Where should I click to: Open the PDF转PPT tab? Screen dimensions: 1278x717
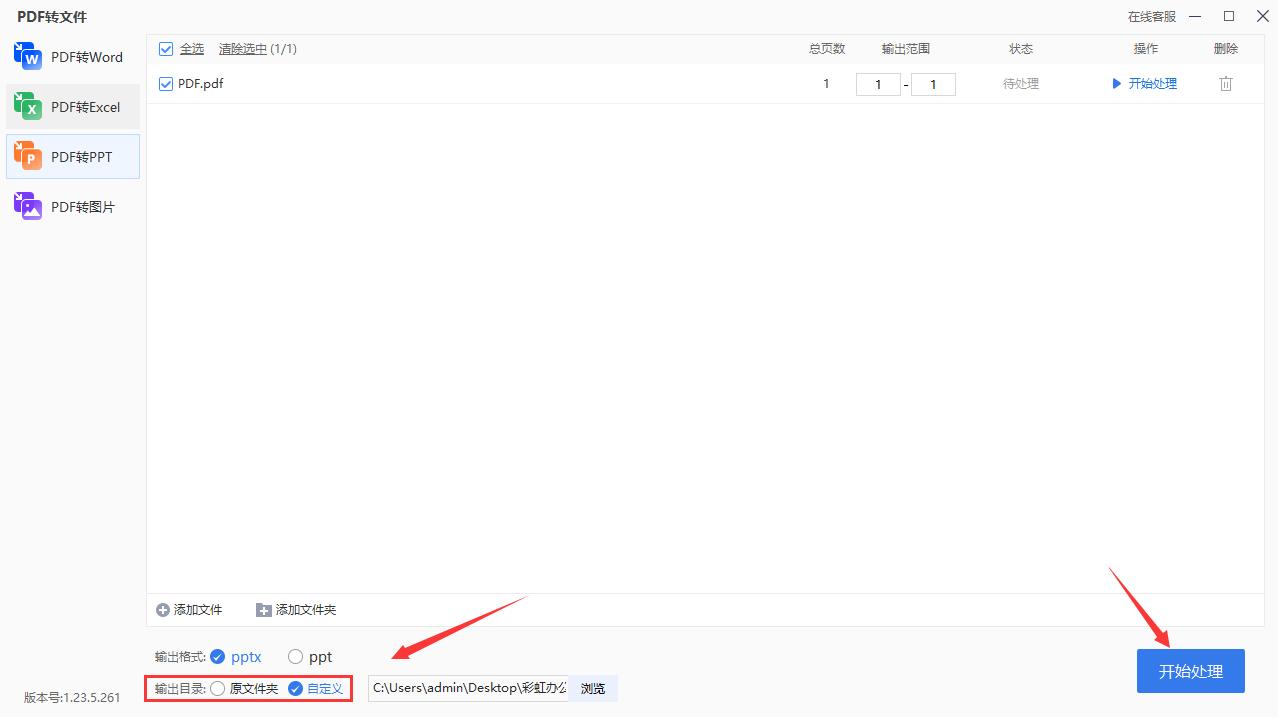click(x=73, y=157)
